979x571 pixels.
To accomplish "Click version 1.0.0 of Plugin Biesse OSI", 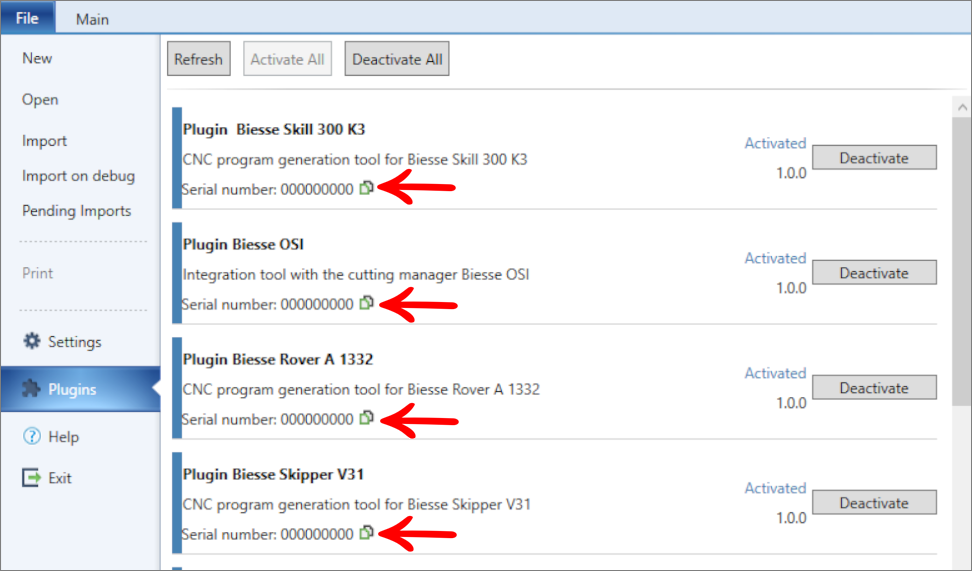I will tap(791, 288).
